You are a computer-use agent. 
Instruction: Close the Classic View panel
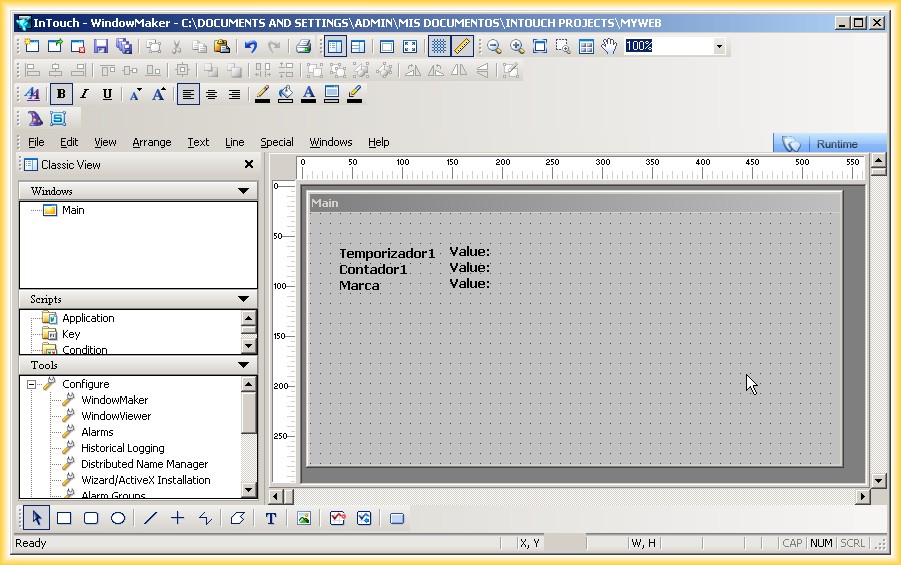[249, 165]
